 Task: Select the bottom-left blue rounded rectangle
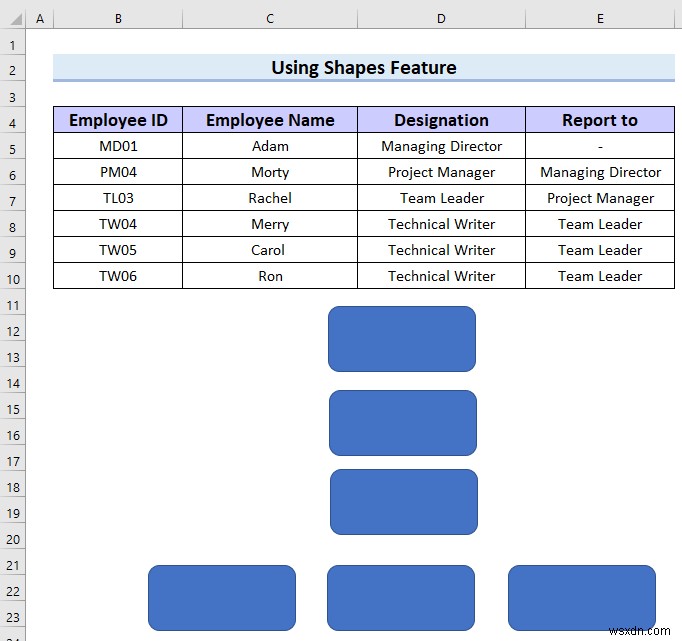(222, 598)
